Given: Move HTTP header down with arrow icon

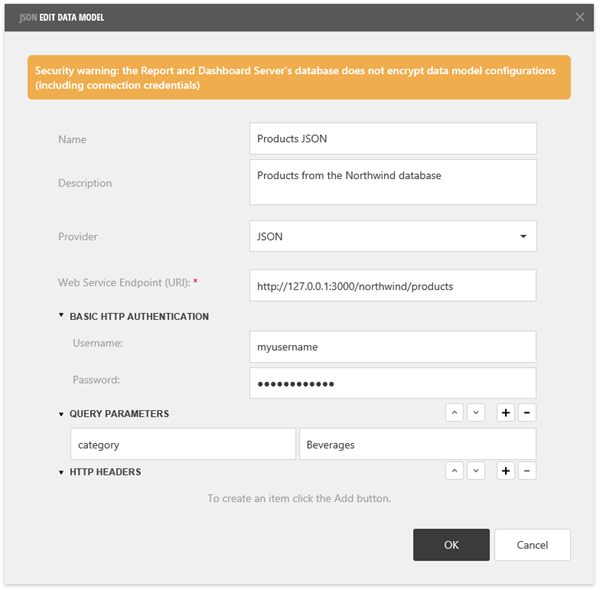Looking at the screenshot, I should point(476,471).
